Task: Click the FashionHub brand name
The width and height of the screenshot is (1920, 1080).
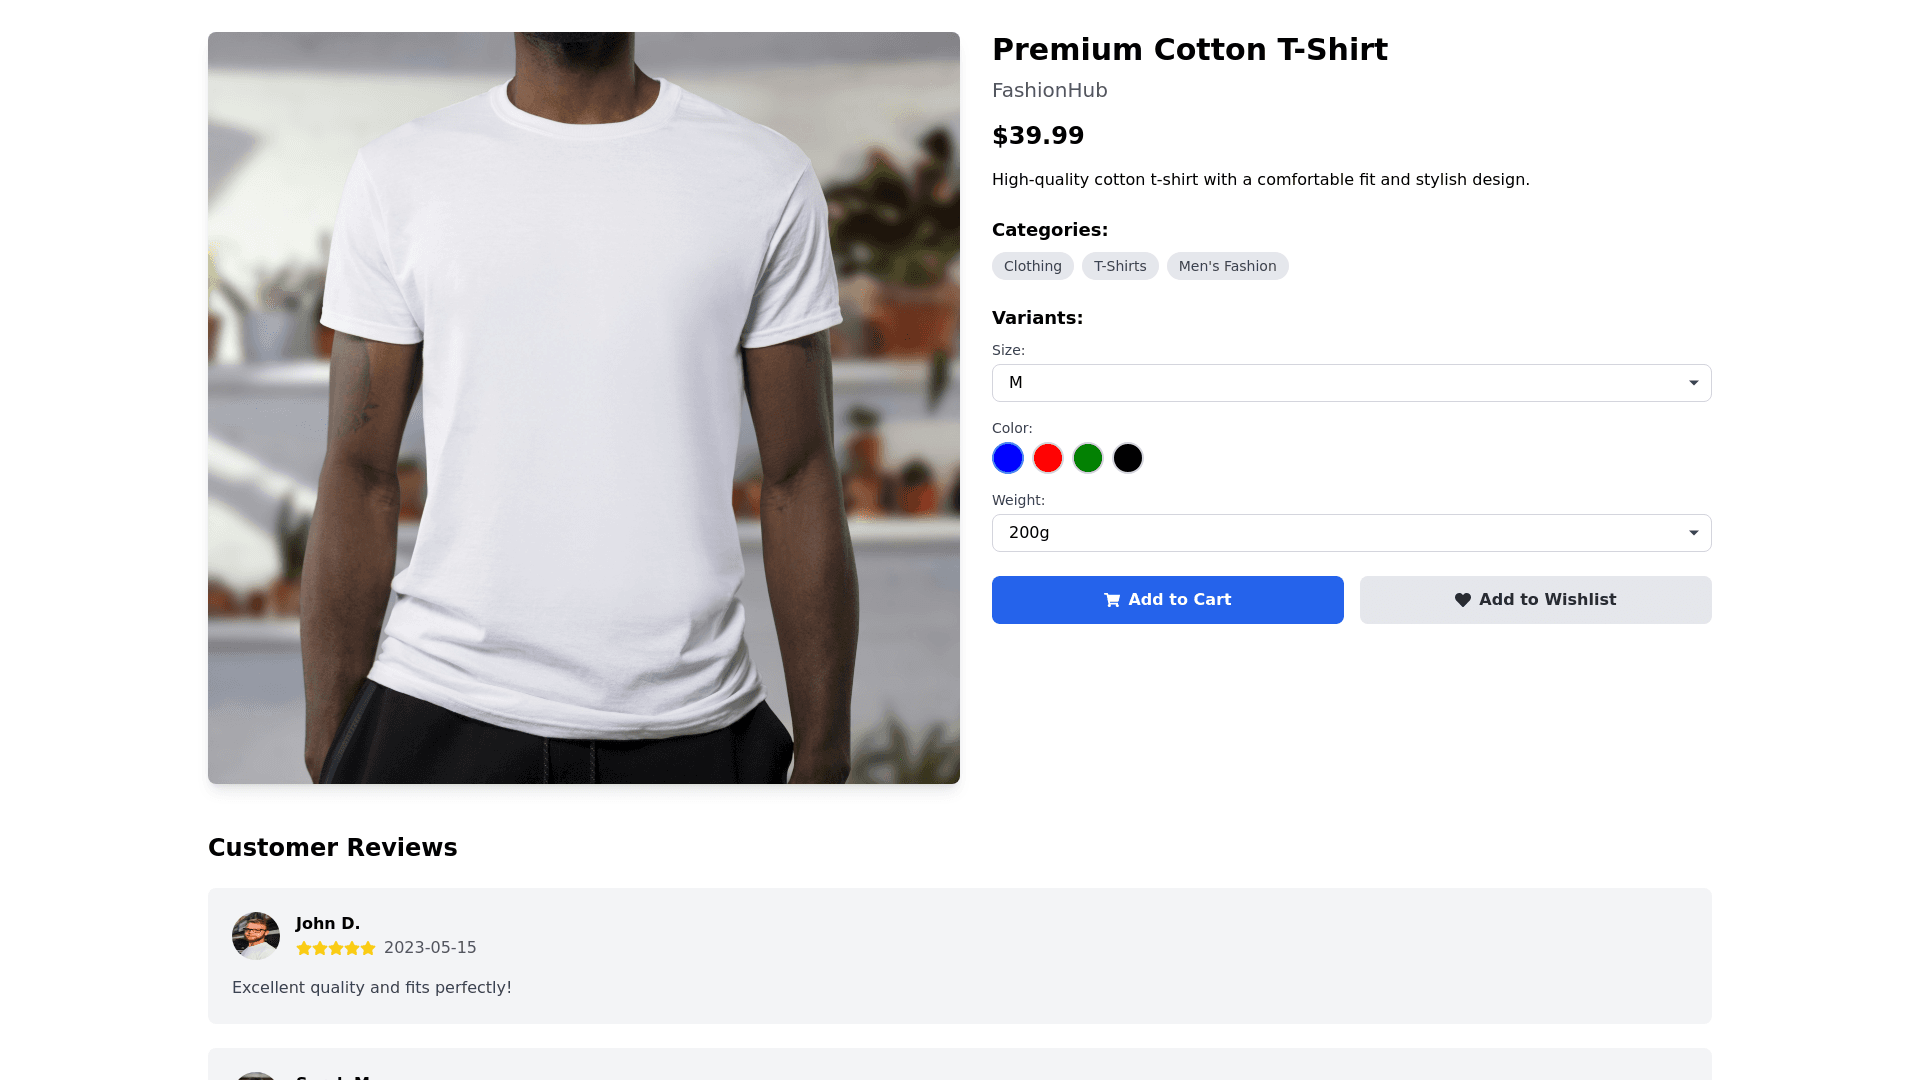Action: pyautogui.click(x=1049, y=90)
